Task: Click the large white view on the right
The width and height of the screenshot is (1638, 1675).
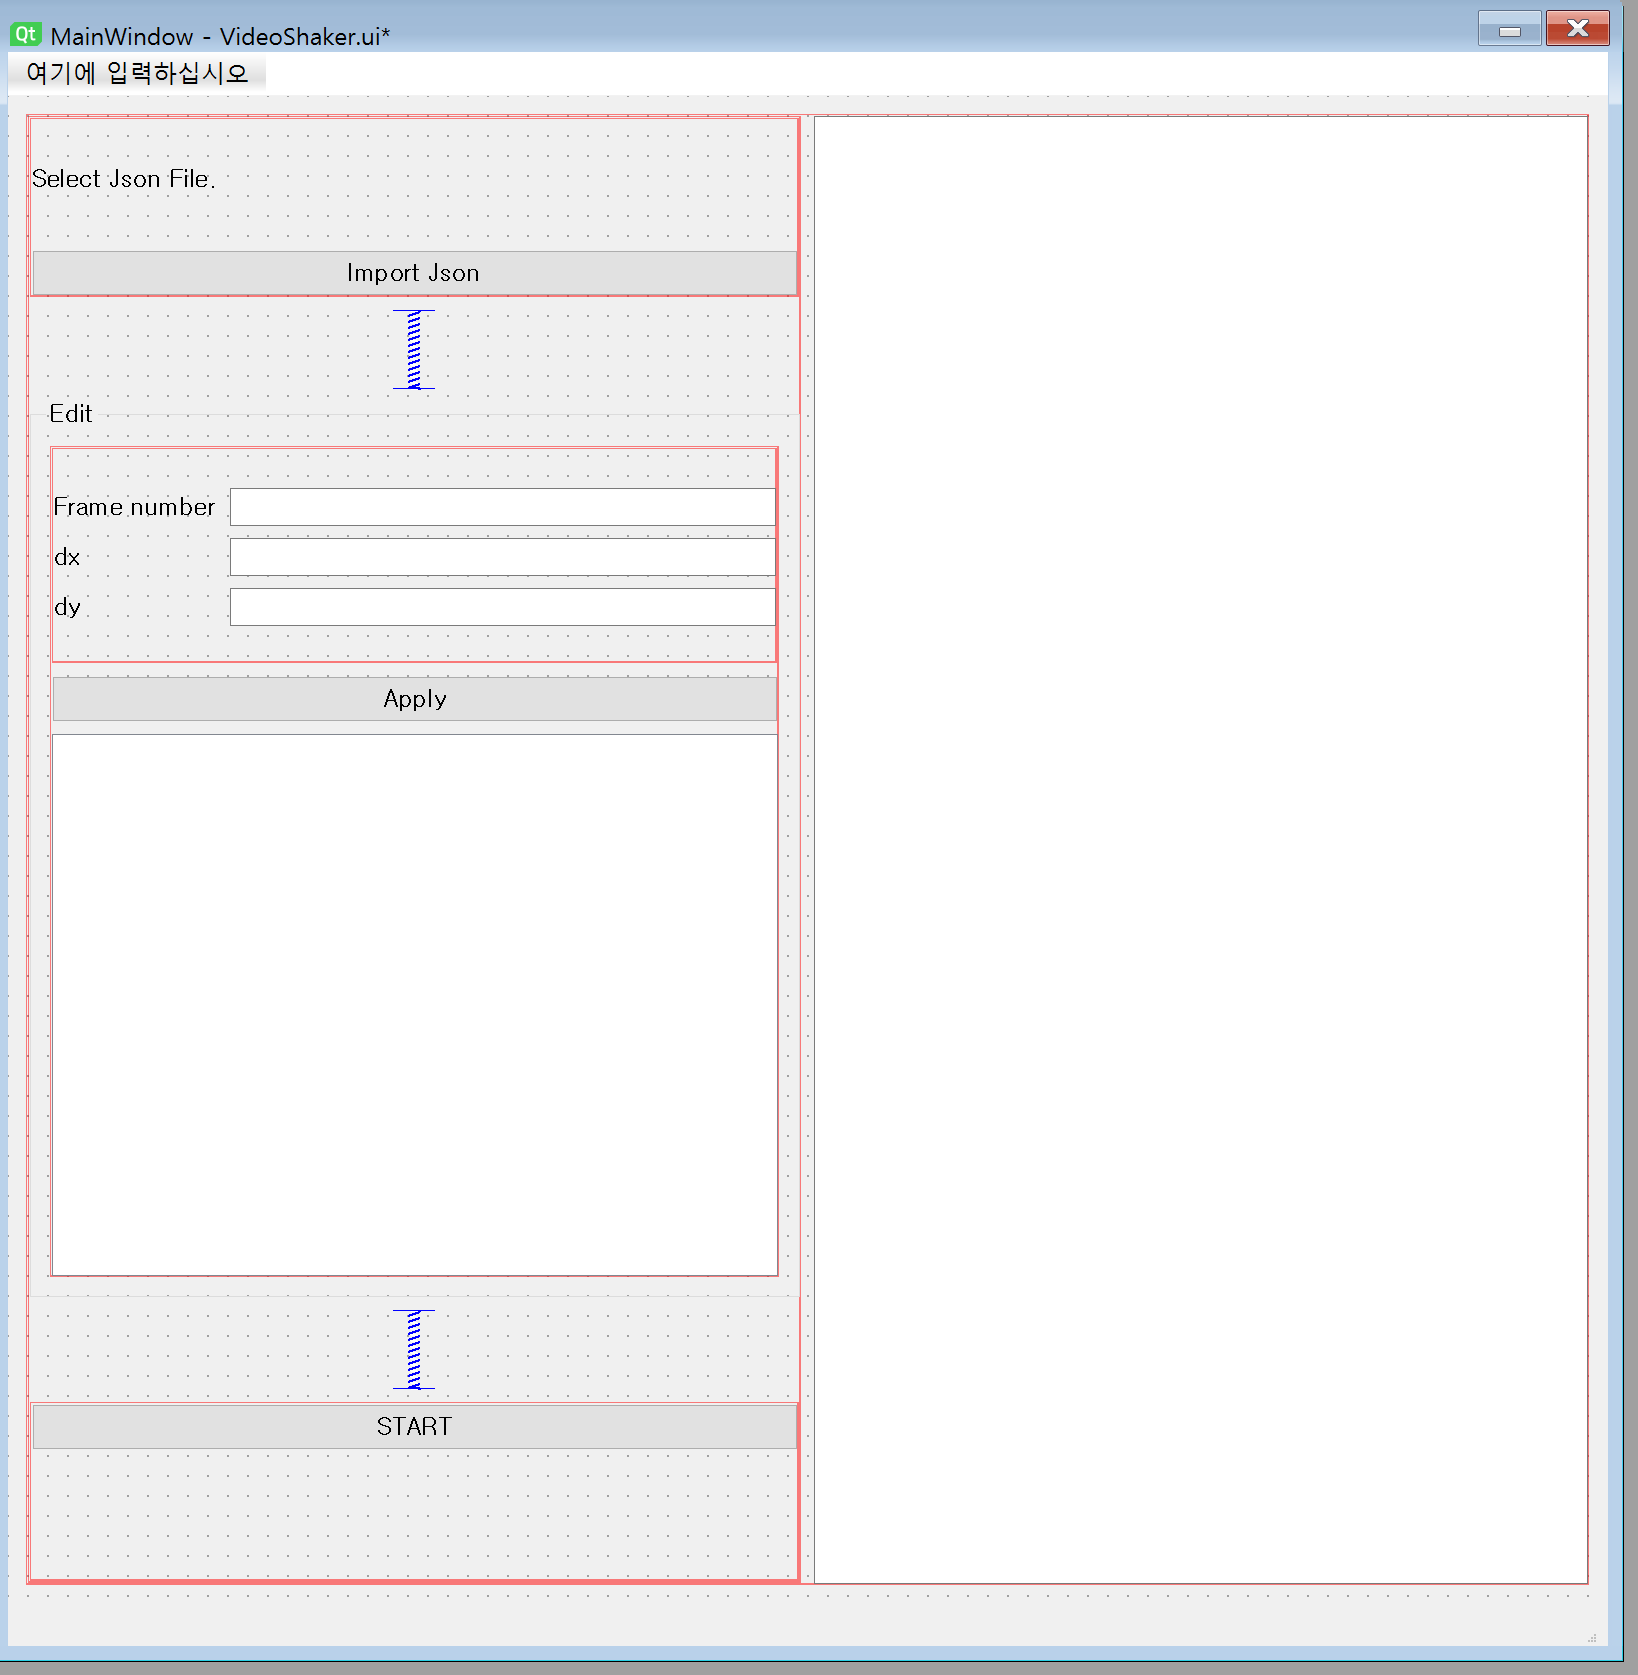Action: click(1201, 850)
